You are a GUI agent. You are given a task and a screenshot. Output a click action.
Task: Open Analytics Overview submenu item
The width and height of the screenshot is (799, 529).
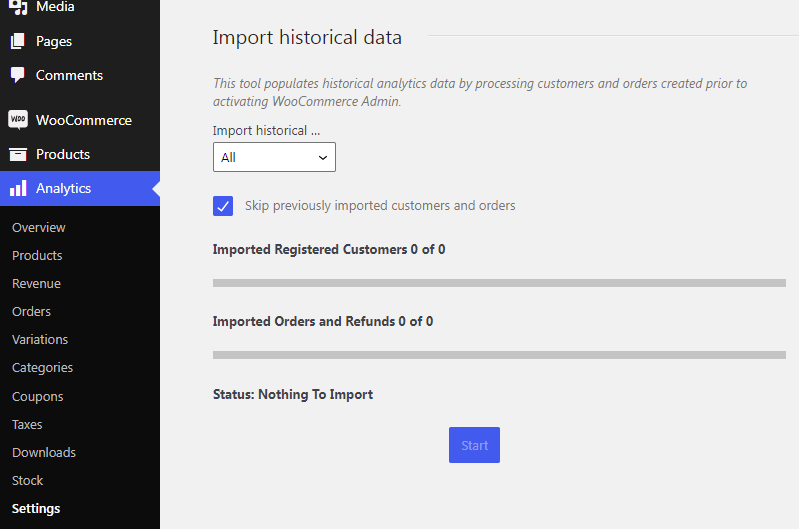pyautogui.click(x=39, y=228)
